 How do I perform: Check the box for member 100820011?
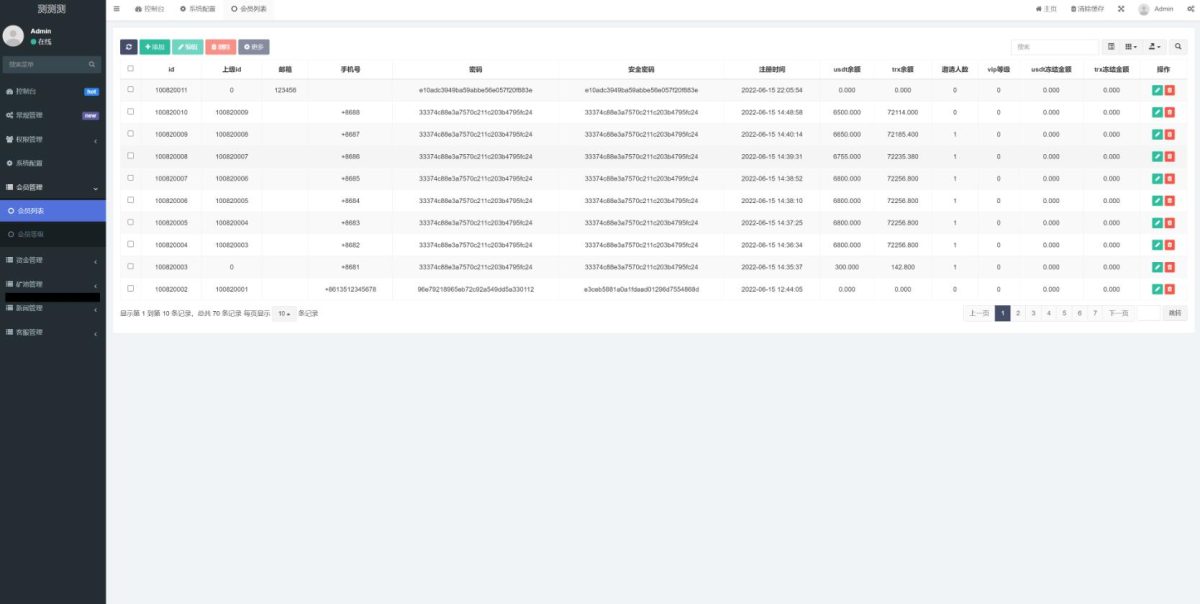(130, 90)
